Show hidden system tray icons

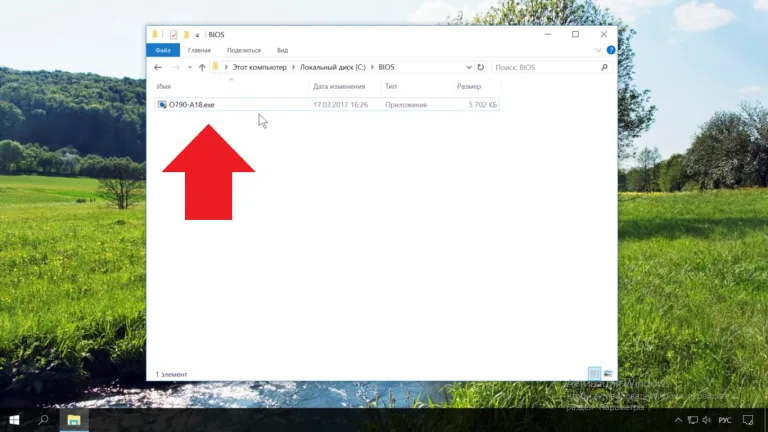click(x=678, y=420)
